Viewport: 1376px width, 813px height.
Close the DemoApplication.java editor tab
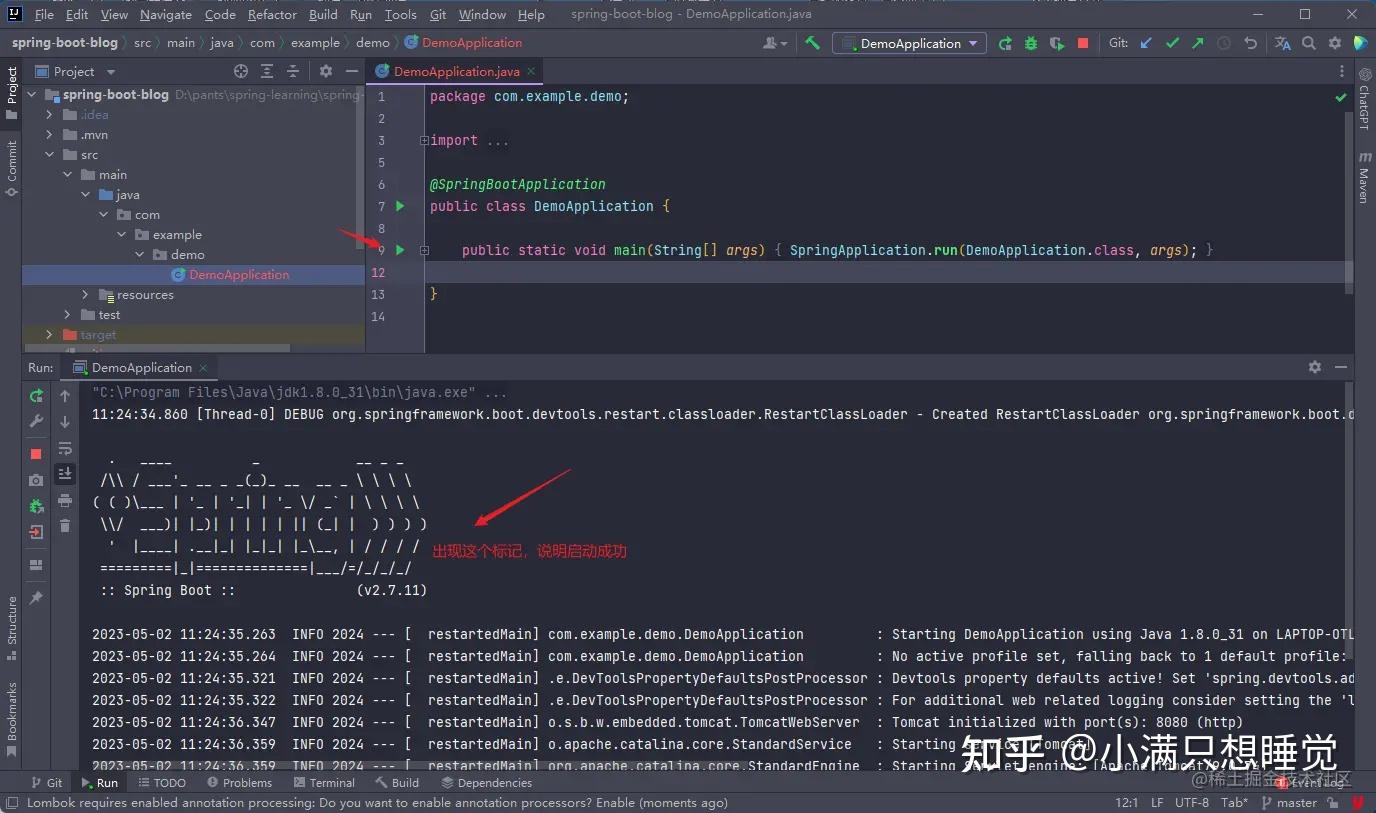click(x=531, y=71)
